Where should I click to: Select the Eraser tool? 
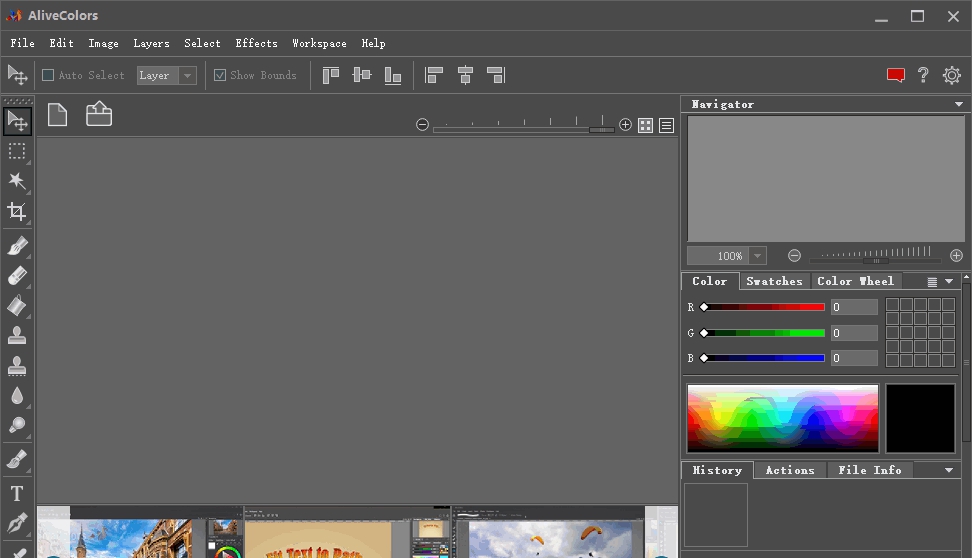click(x=17, y=276)
